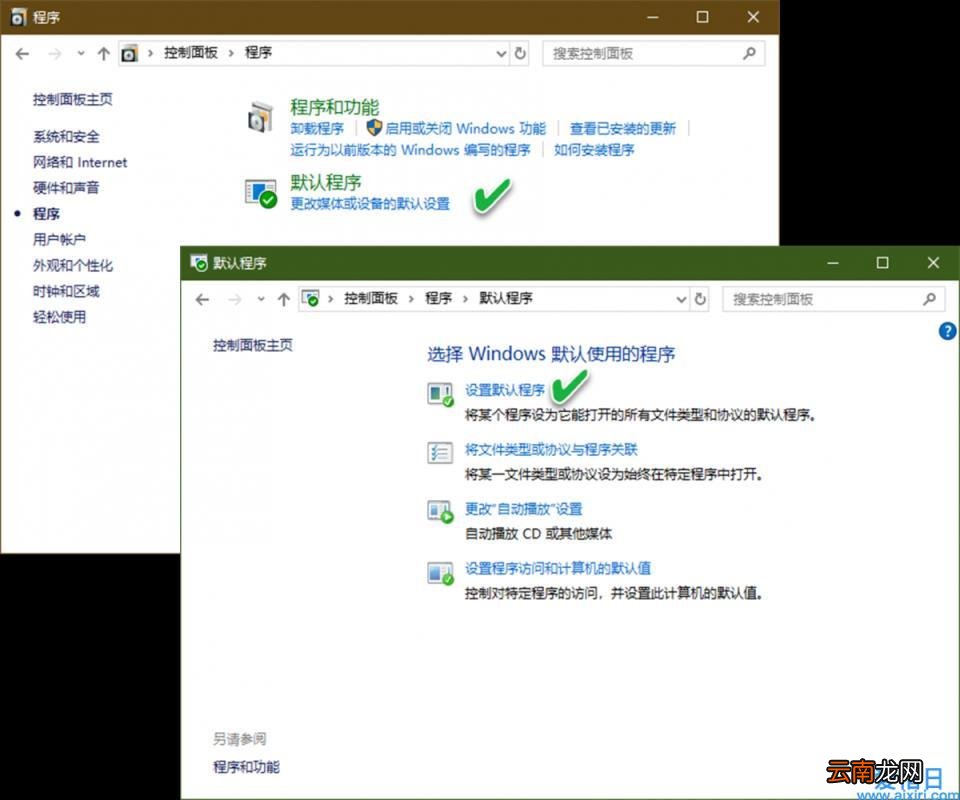Image resolution: width=960 pixels, height=800 pixels.
Task: Go up one level in 默认程序 window
Action: point(283,299)
